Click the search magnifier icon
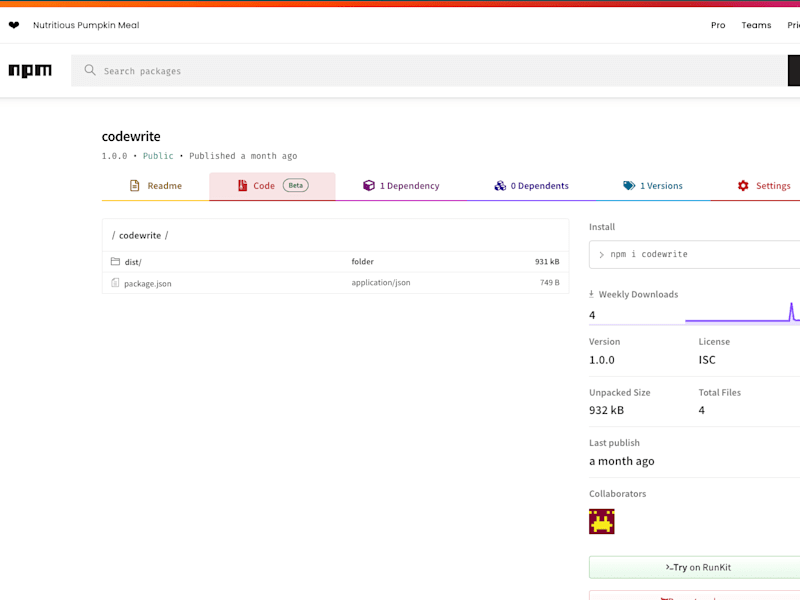800x600 pixels. 90,70
